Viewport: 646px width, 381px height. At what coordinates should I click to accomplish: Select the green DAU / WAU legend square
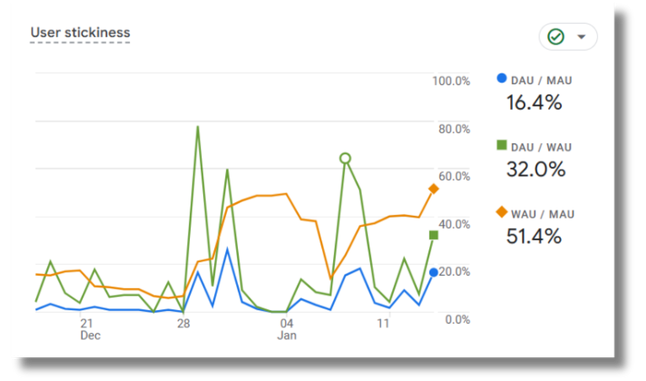pyautogui.click(x=501, y=145)
